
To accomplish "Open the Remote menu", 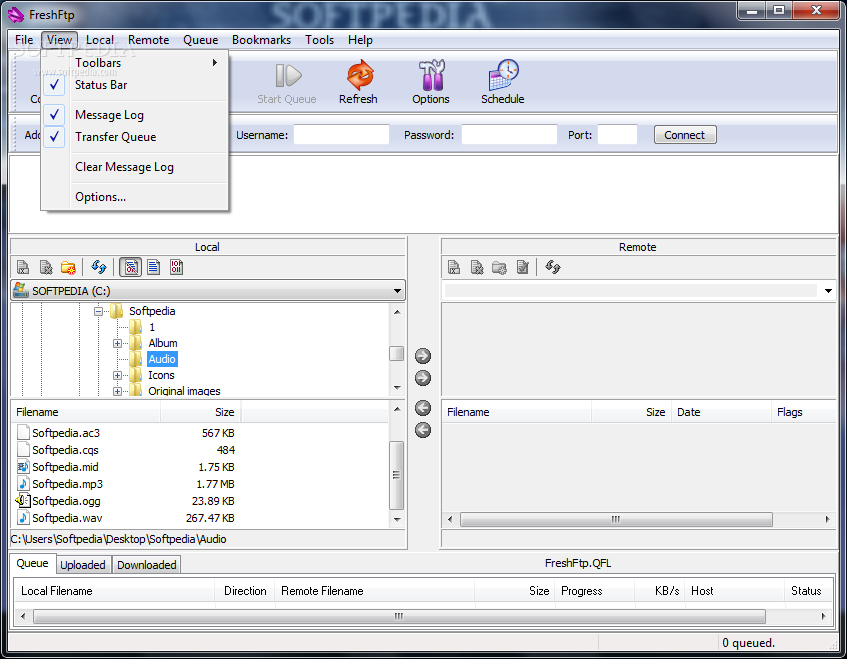I will pos(149,40).
